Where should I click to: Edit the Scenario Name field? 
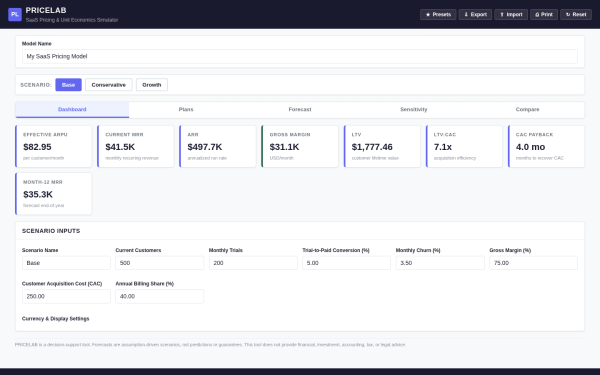66,263
